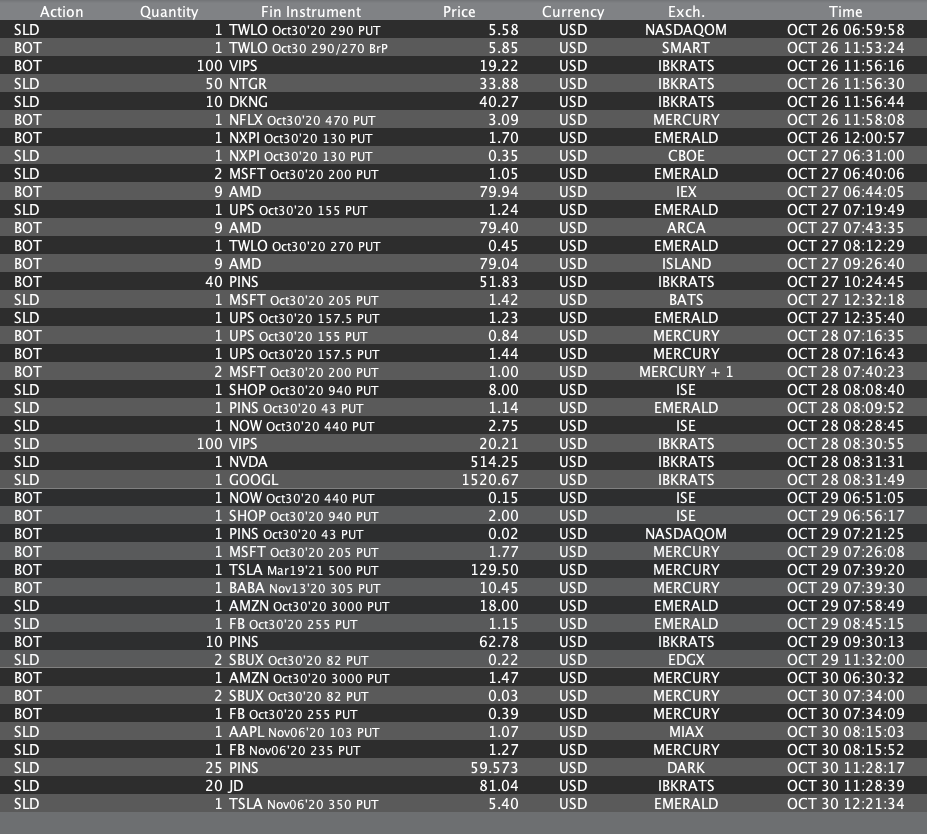Select the MERCURY + 1 exchange cell
Image resolution: width=927 pixels, height=834 pixels.
pos(686,372)
